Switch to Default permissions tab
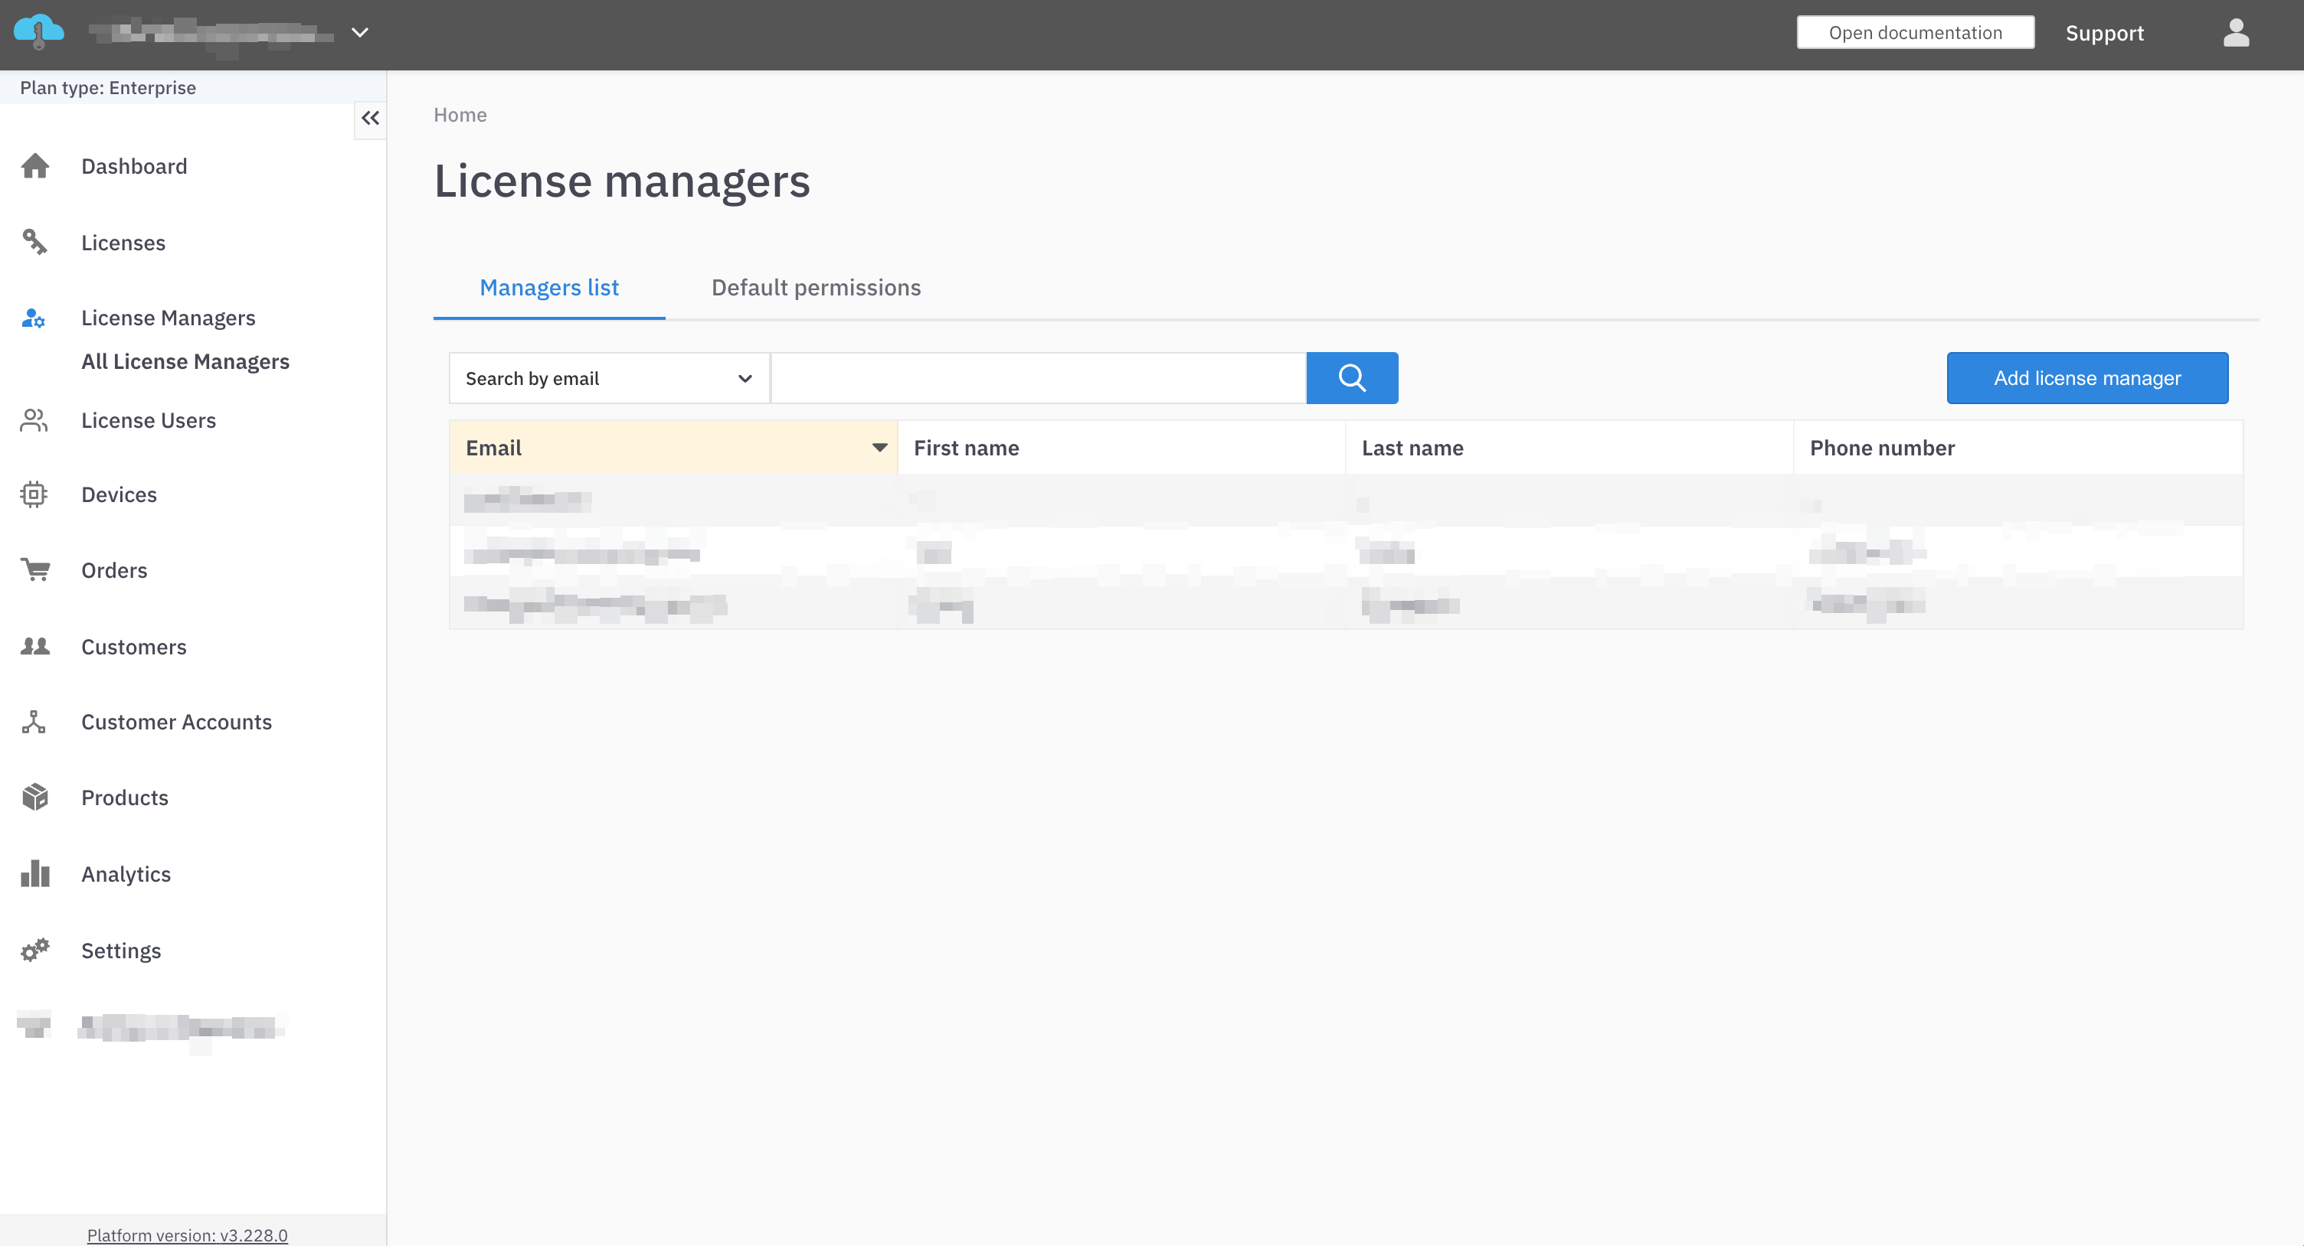The width and height of the screenshot is (2304, 1246). click(816, 288)
